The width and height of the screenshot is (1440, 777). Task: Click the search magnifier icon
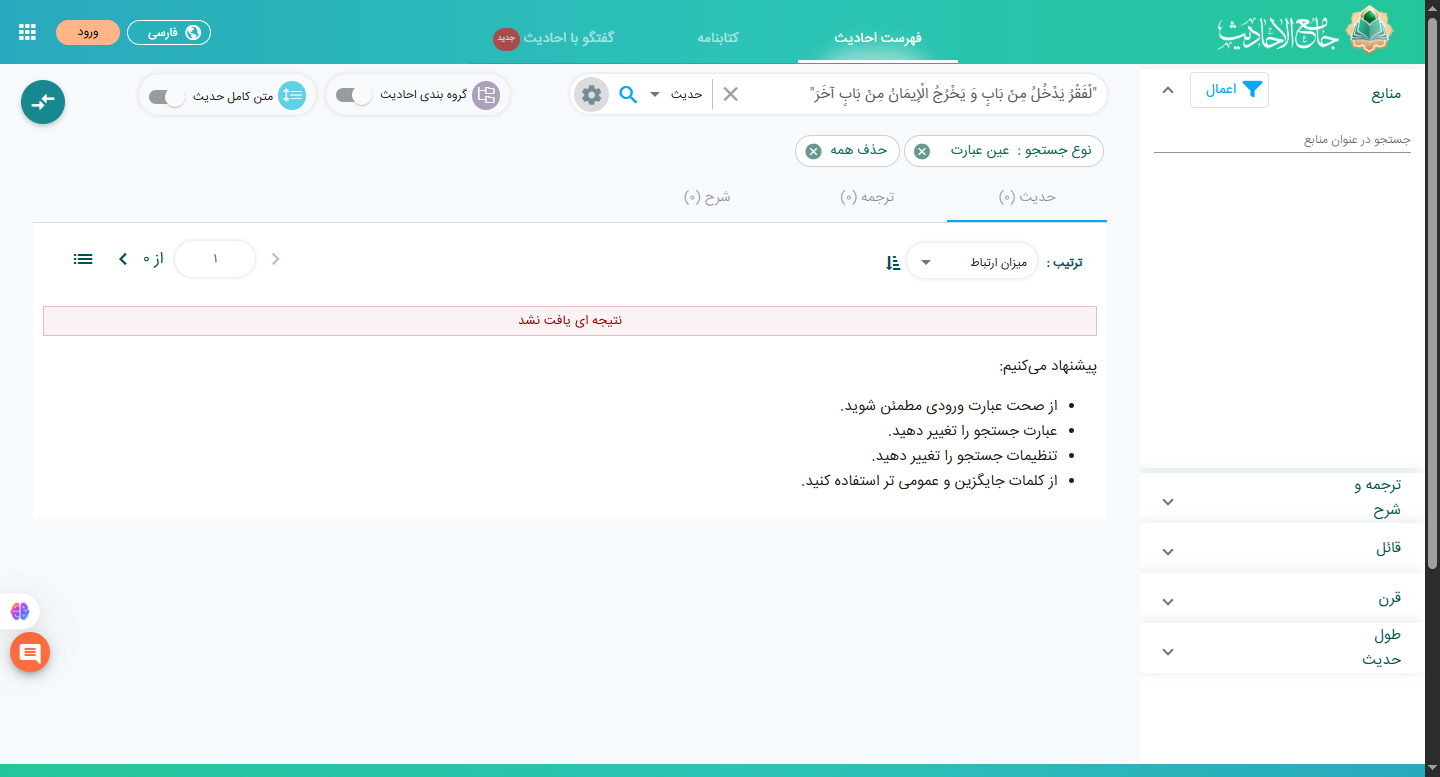[628, 94]
